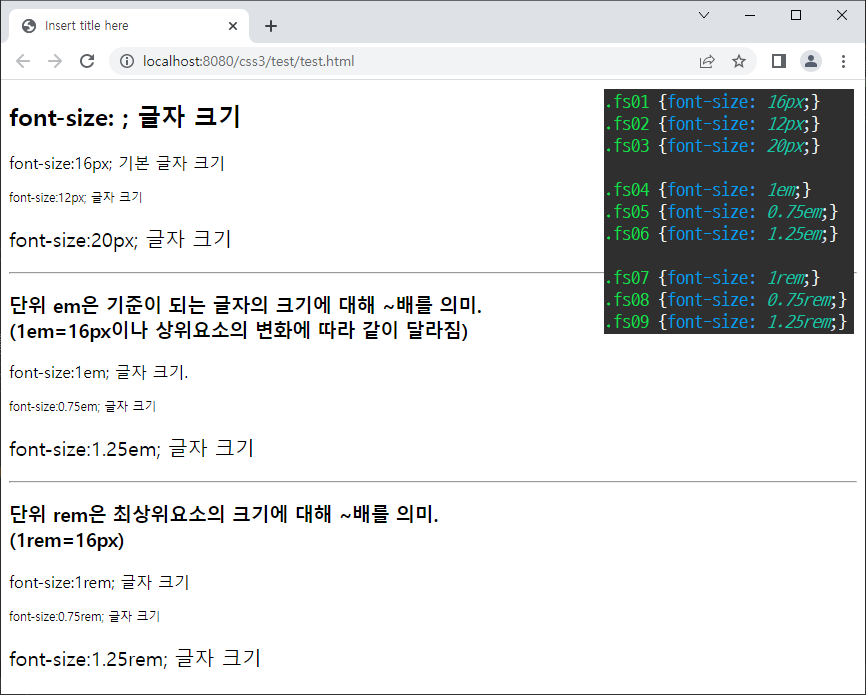Click text 'font-size:0.75em; 글자 크기'
This screenshot has width=866, height=695.
click(x=82, y=407)
